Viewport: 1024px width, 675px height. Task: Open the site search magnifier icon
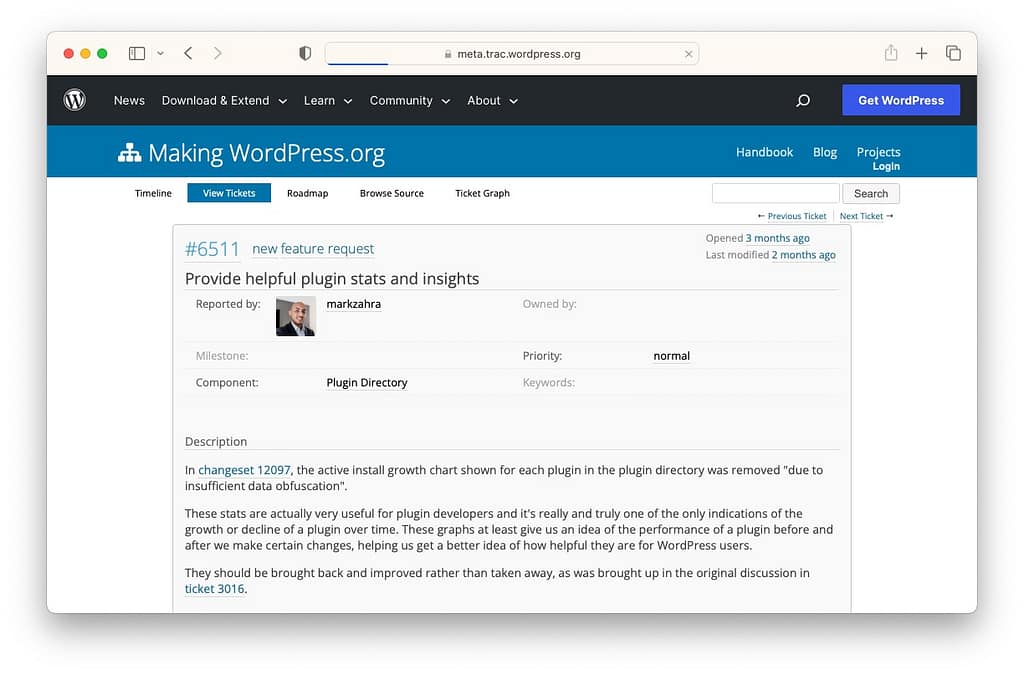(x=803, y=100)
